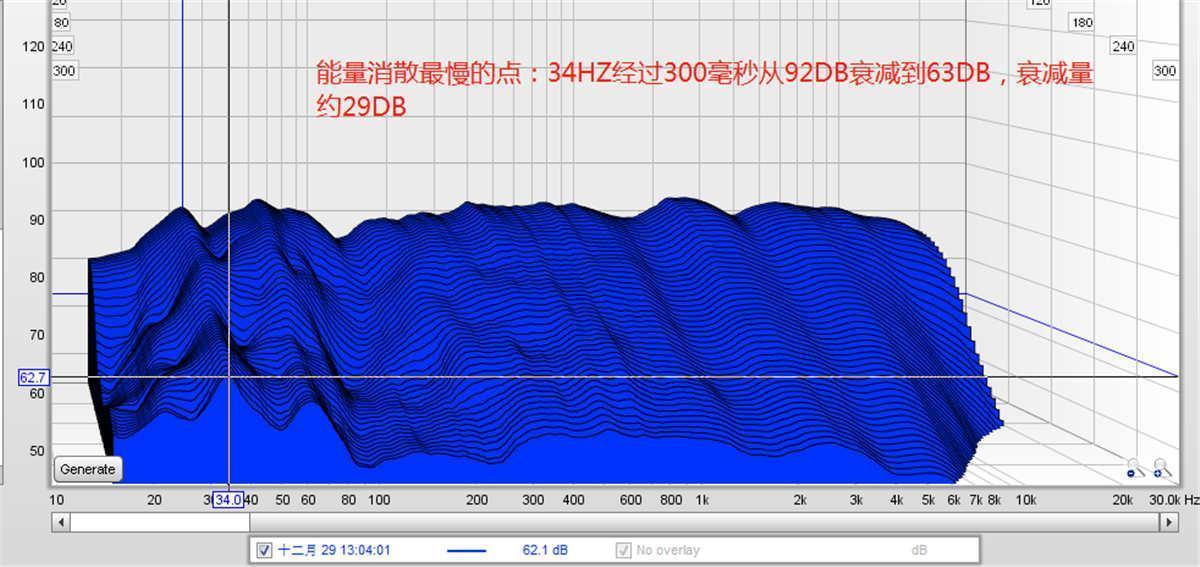Viewport: 1200px width, 567px height.
Task: Click the zoom in magnifier icon
Action: [1160, 468]
